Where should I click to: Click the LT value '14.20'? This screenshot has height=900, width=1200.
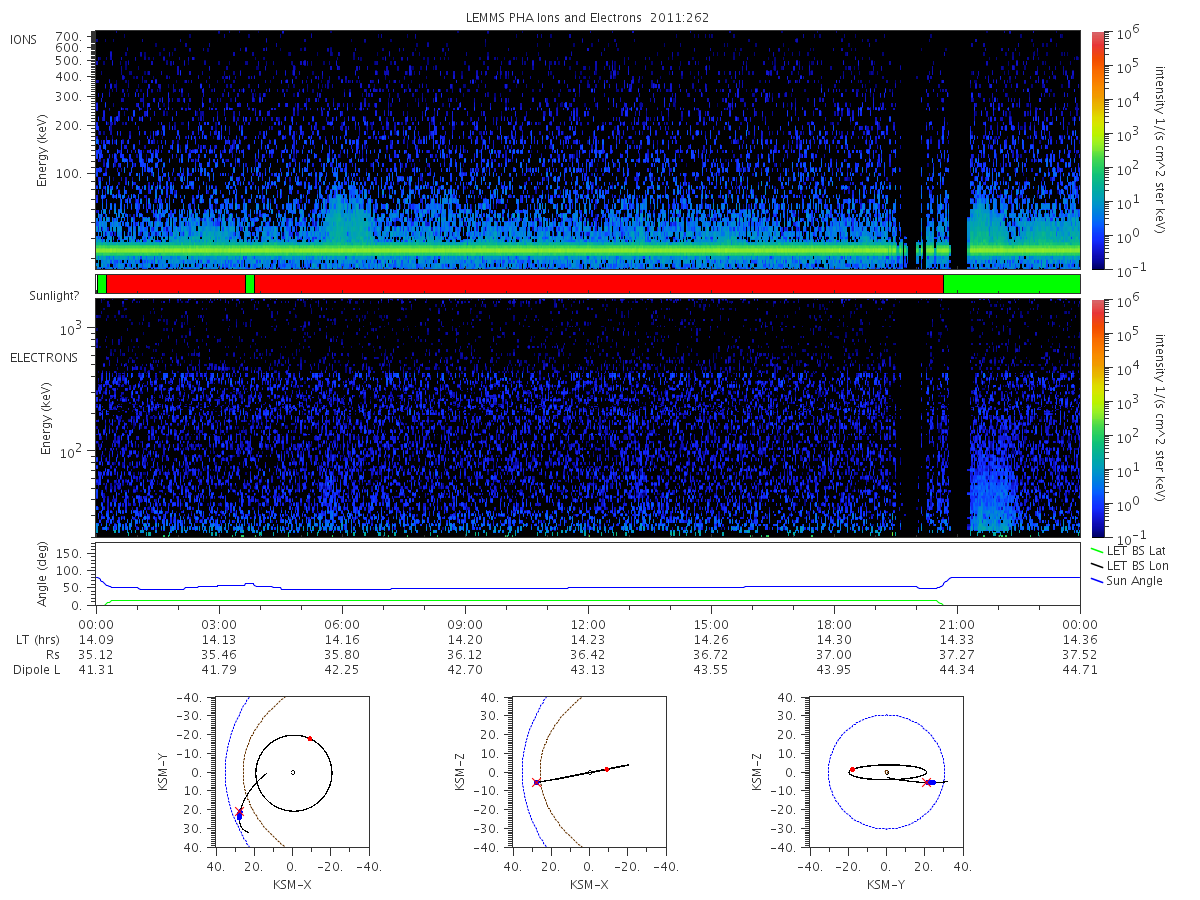point(465,640)
